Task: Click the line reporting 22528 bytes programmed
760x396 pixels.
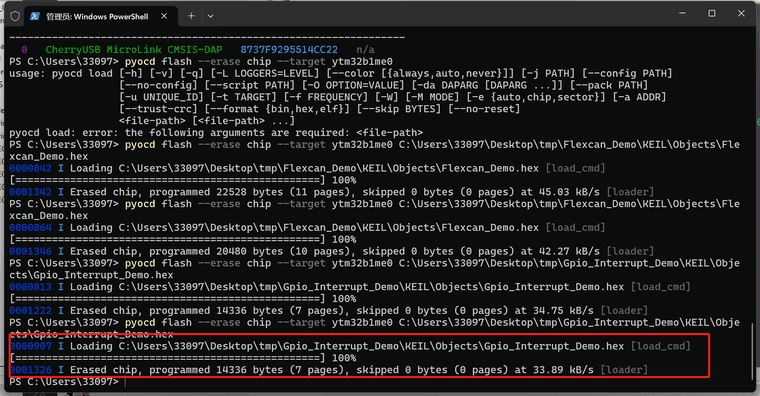Action: pyautogui.click(x=332, y=192)
